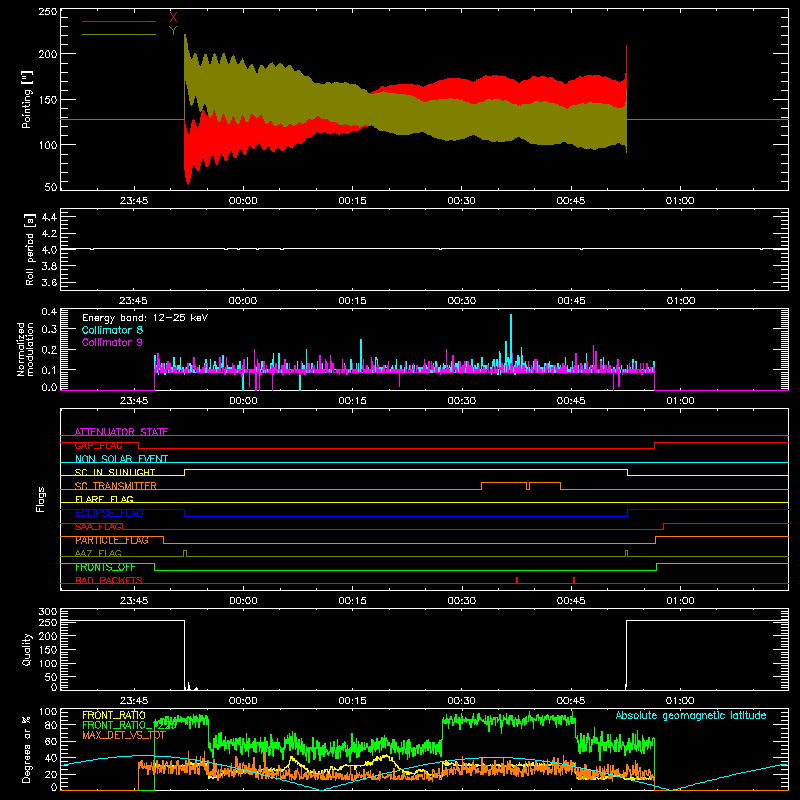This screenshot has height=800, width=800.
Task: Click the olive Y legend label
Action: 173,31
